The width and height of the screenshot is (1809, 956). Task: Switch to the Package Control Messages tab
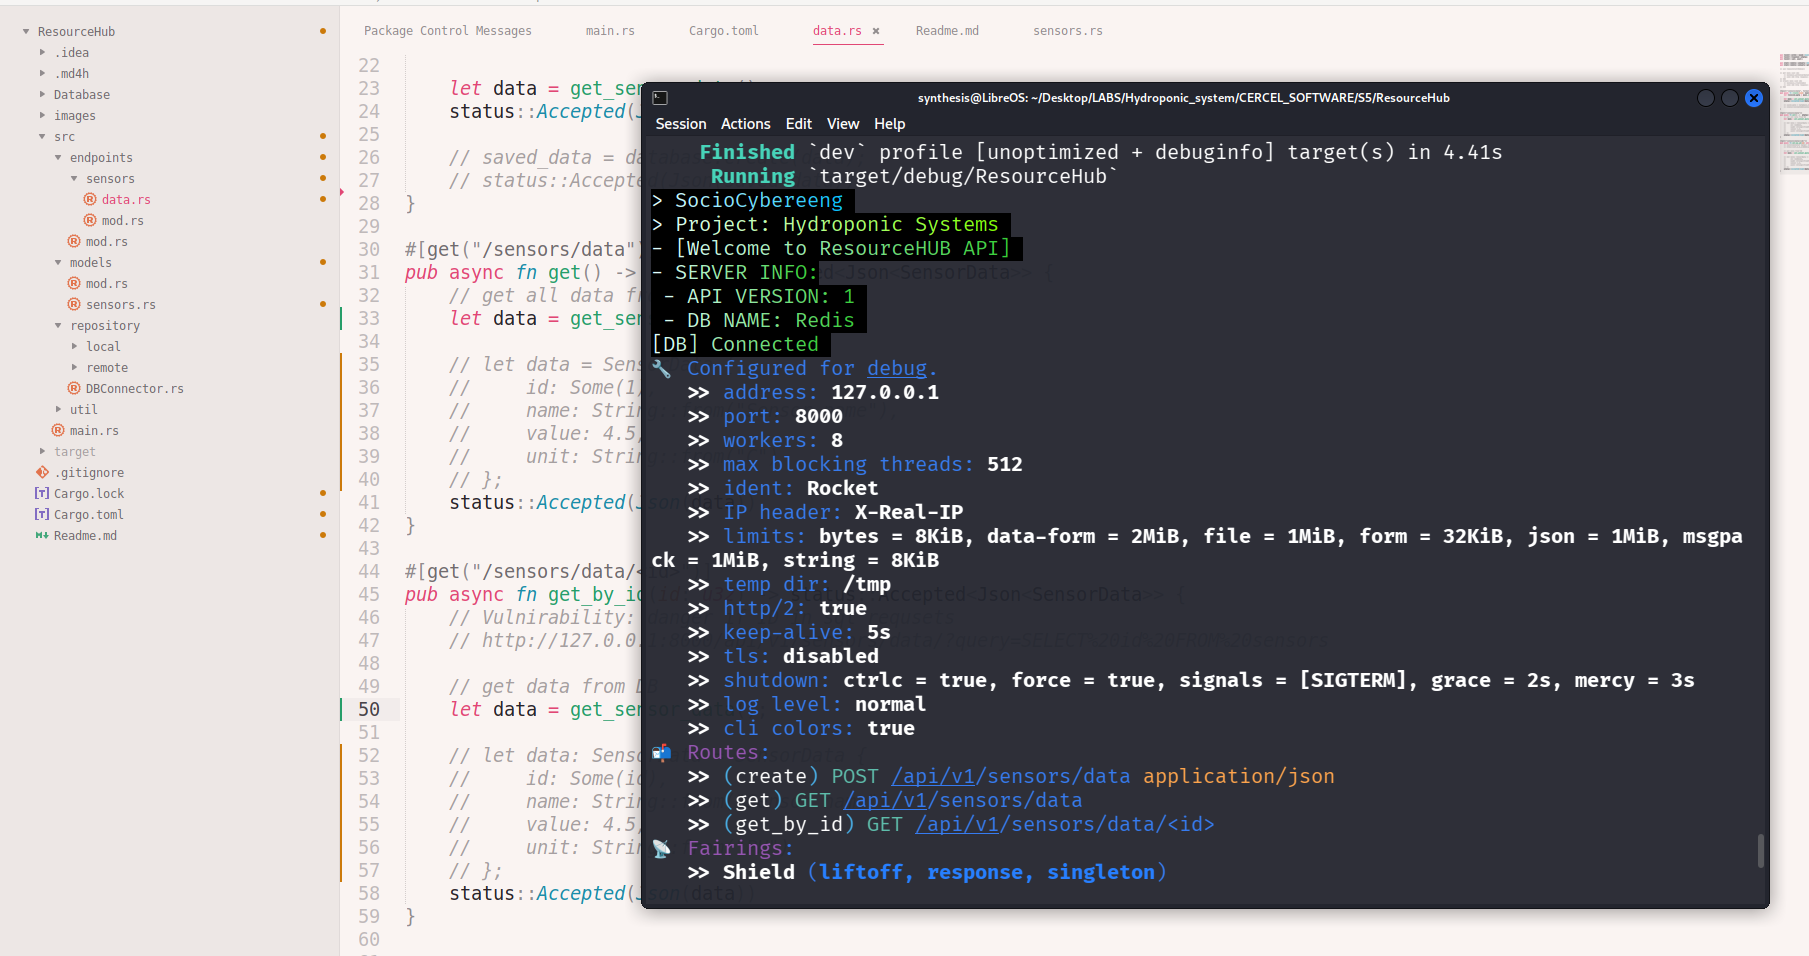pos(447,31)
